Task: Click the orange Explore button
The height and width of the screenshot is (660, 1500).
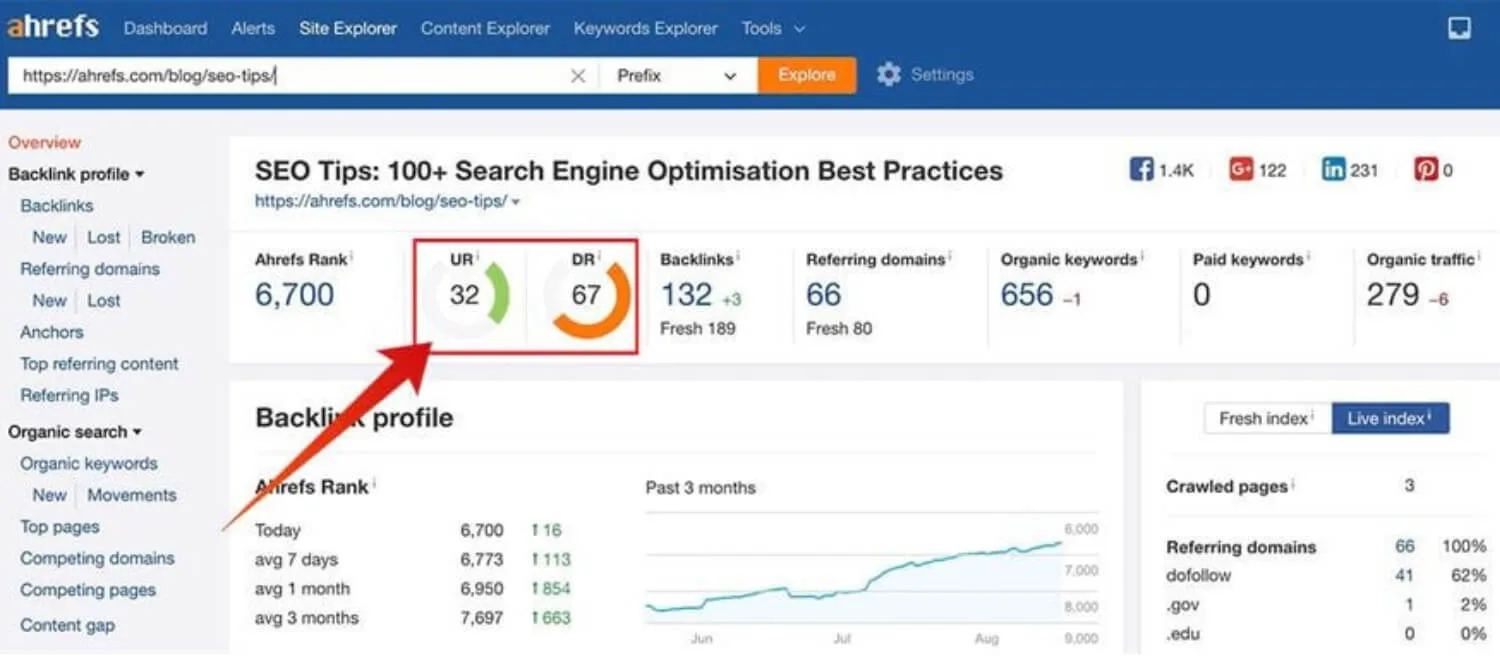Action: (x=806, y=74)
